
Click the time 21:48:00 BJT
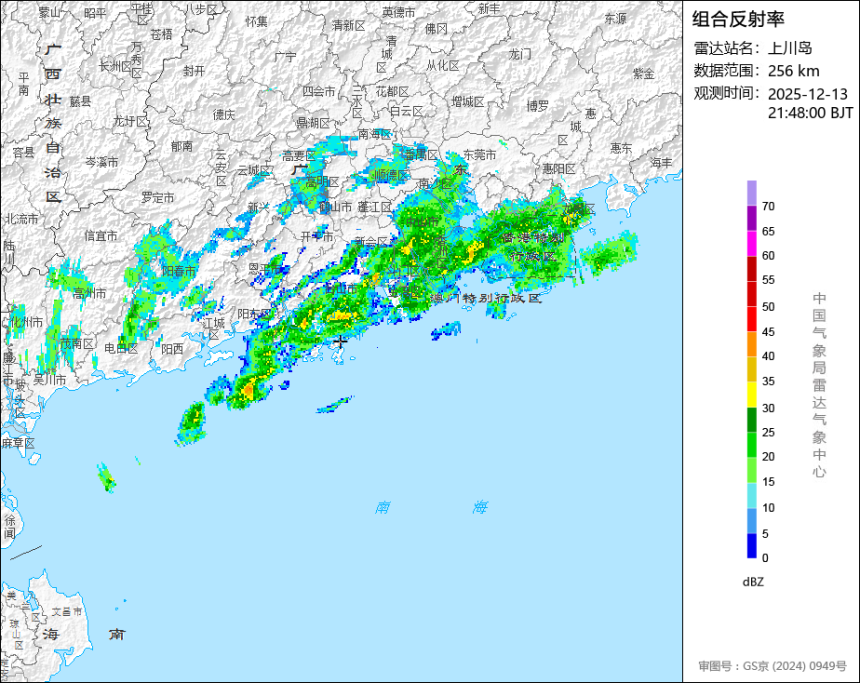810,113
